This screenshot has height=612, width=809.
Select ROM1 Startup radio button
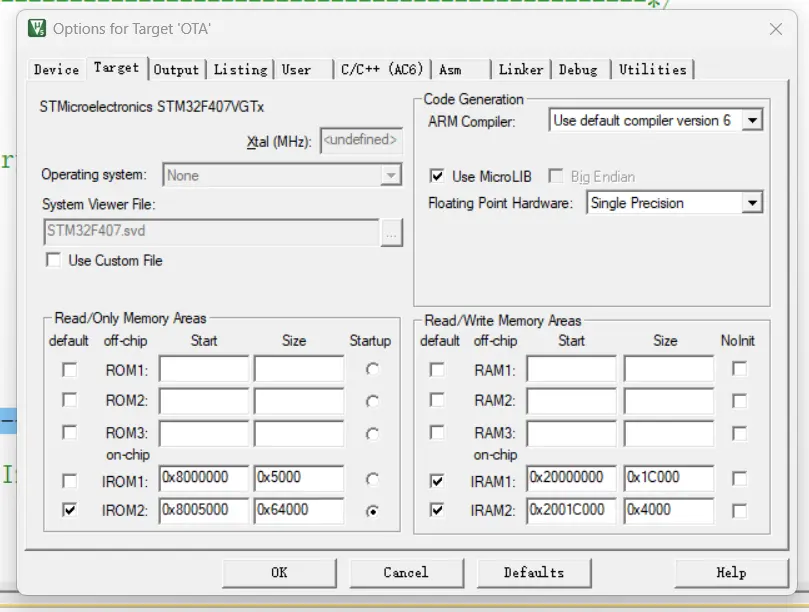point(372,369)
